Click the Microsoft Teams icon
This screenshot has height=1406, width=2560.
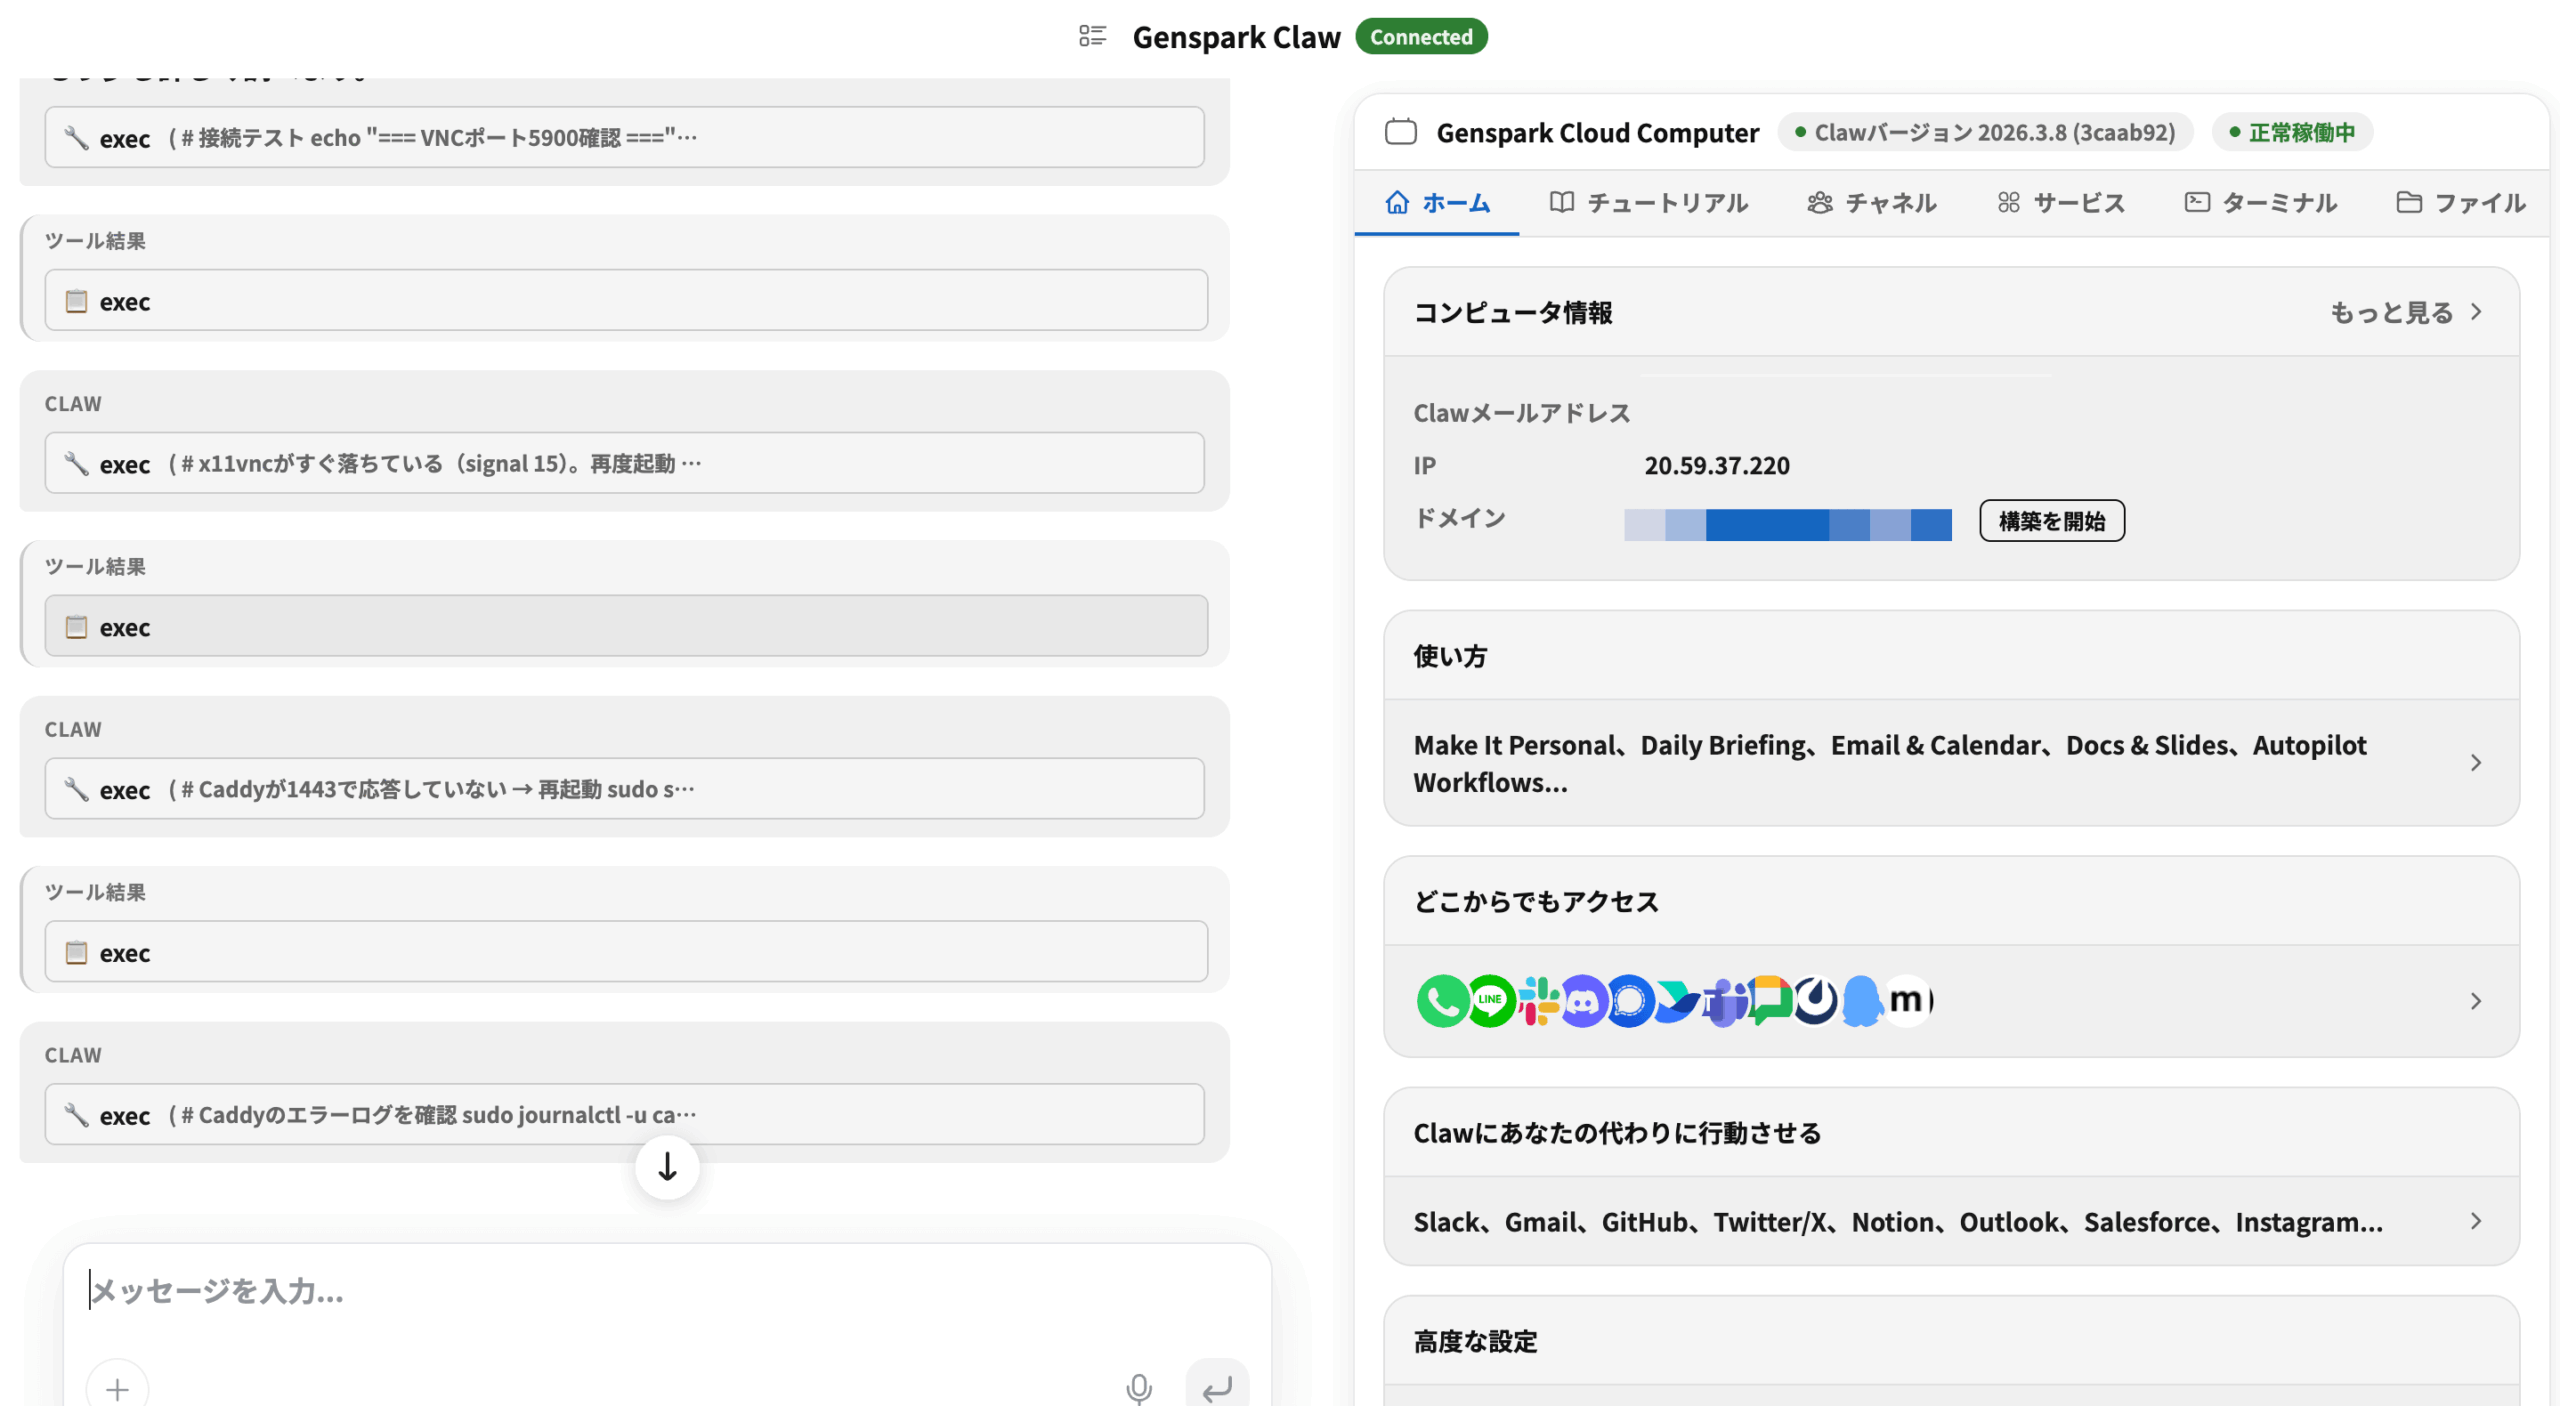(1724, 1000)
